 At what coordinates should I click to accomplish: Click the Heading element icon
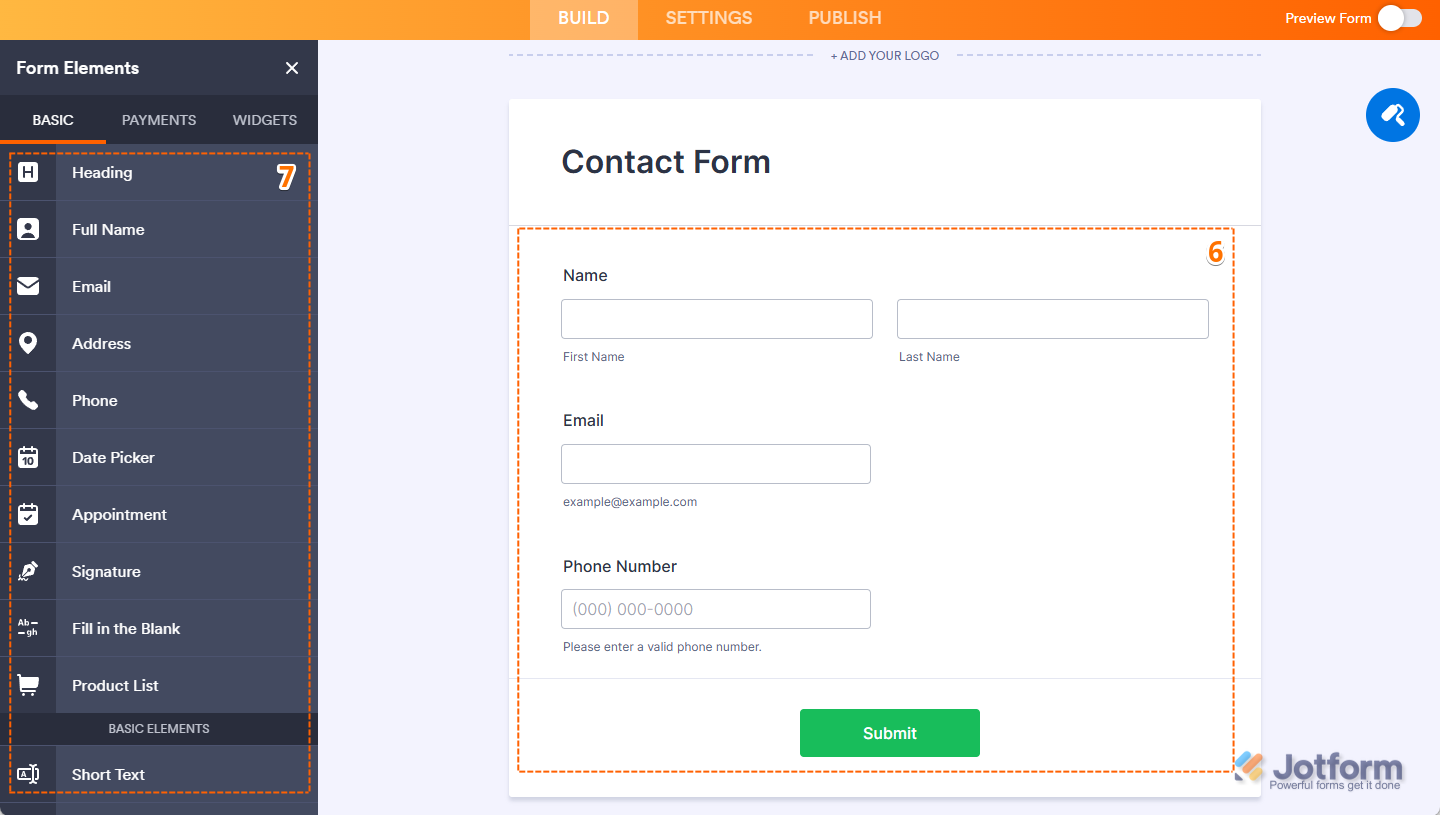[x=28, y=173]
